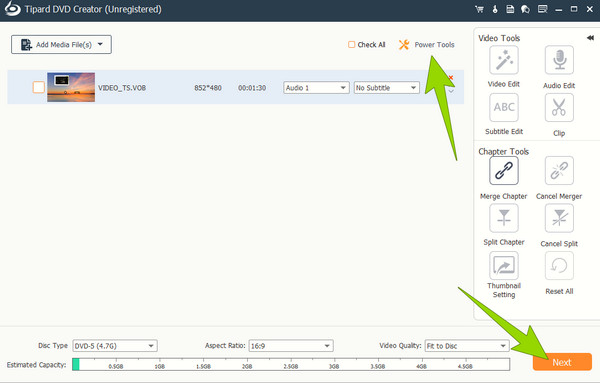Click the Cancel Split tool
Viewport: 600px width, 383px height.
(559, 218)
